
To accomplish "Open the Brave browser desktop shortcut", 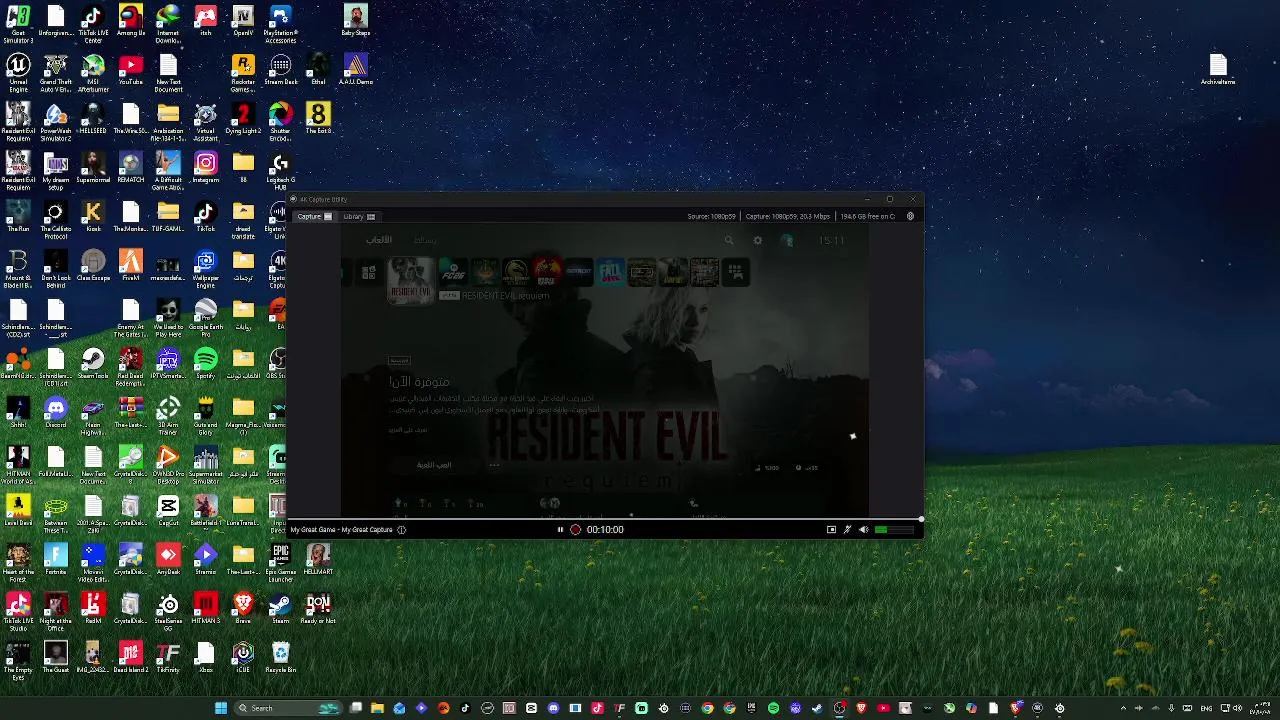I will (x=243, y=610).
